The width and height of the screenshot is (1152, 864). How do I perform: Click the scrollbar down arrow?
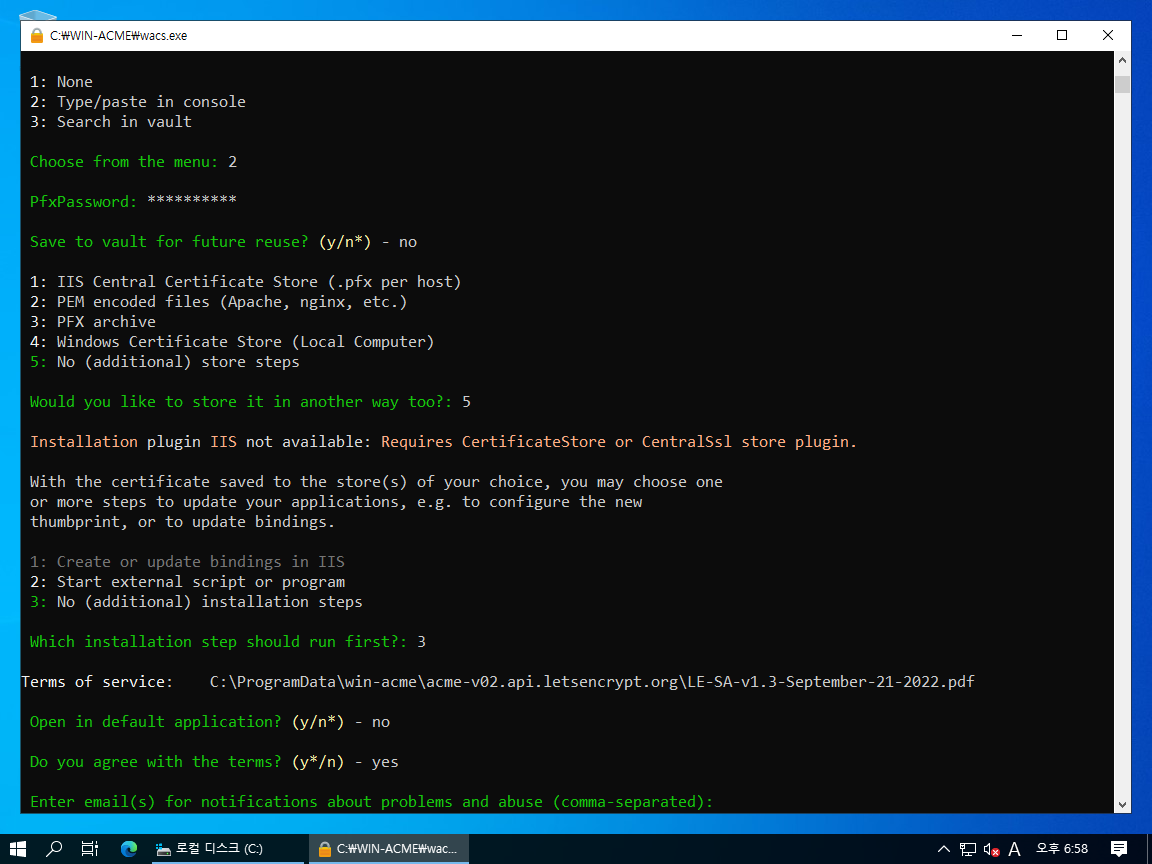point(1123,804)
